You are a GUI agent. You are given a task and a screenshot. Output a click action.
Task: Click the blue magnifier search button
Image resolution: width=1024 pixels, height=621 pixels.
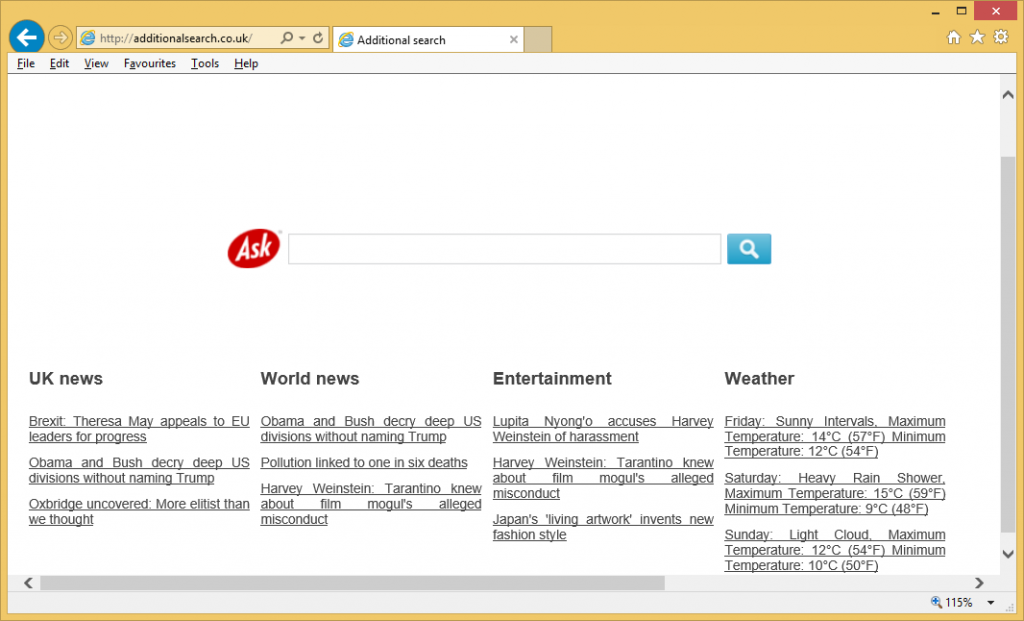[748, 249]
